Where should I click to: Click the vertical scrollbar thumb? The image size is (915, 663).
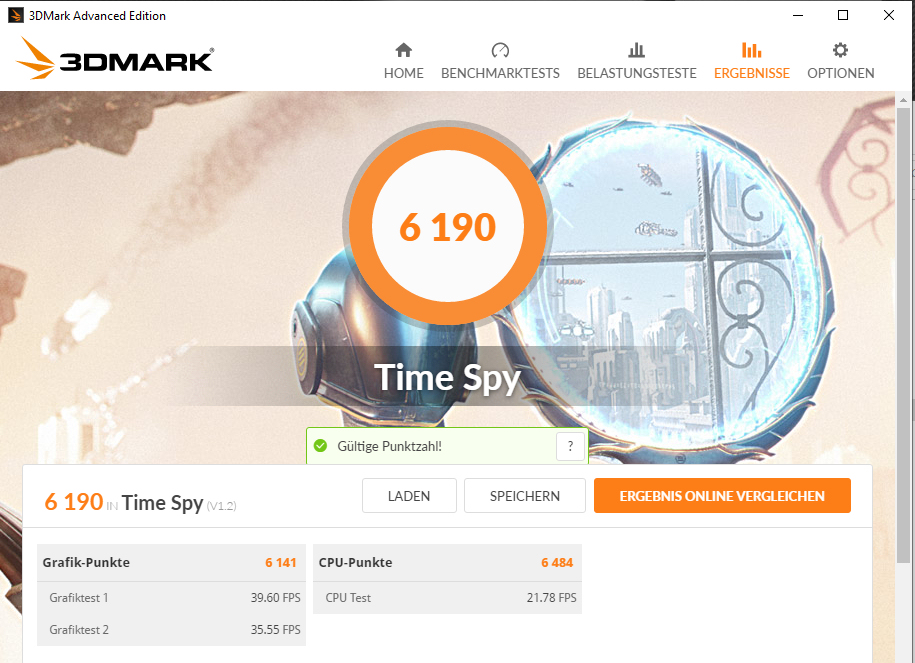point(903,336)
